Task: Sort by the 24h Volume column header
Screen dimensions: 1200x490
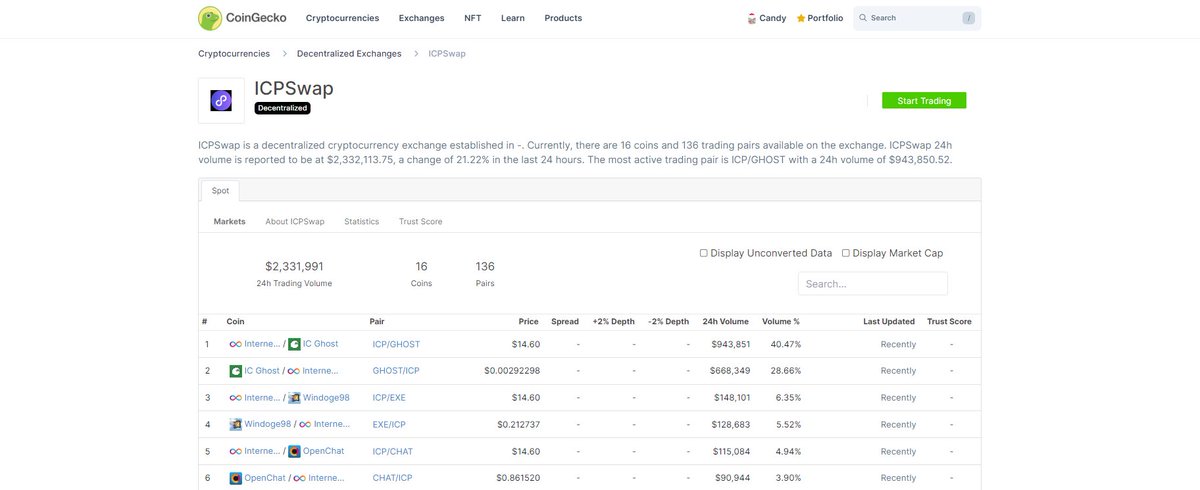Action: click(726, 322)
